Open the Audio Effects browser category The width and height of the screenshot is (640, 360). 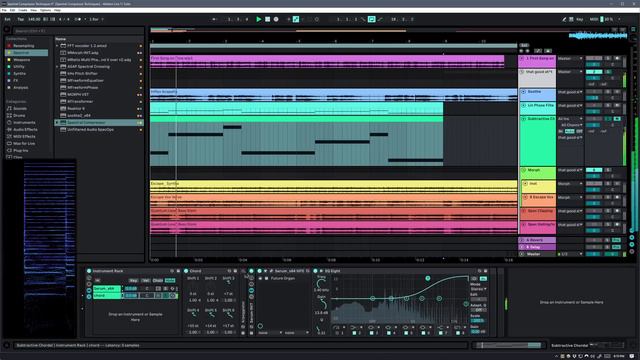tap(25, 129)
